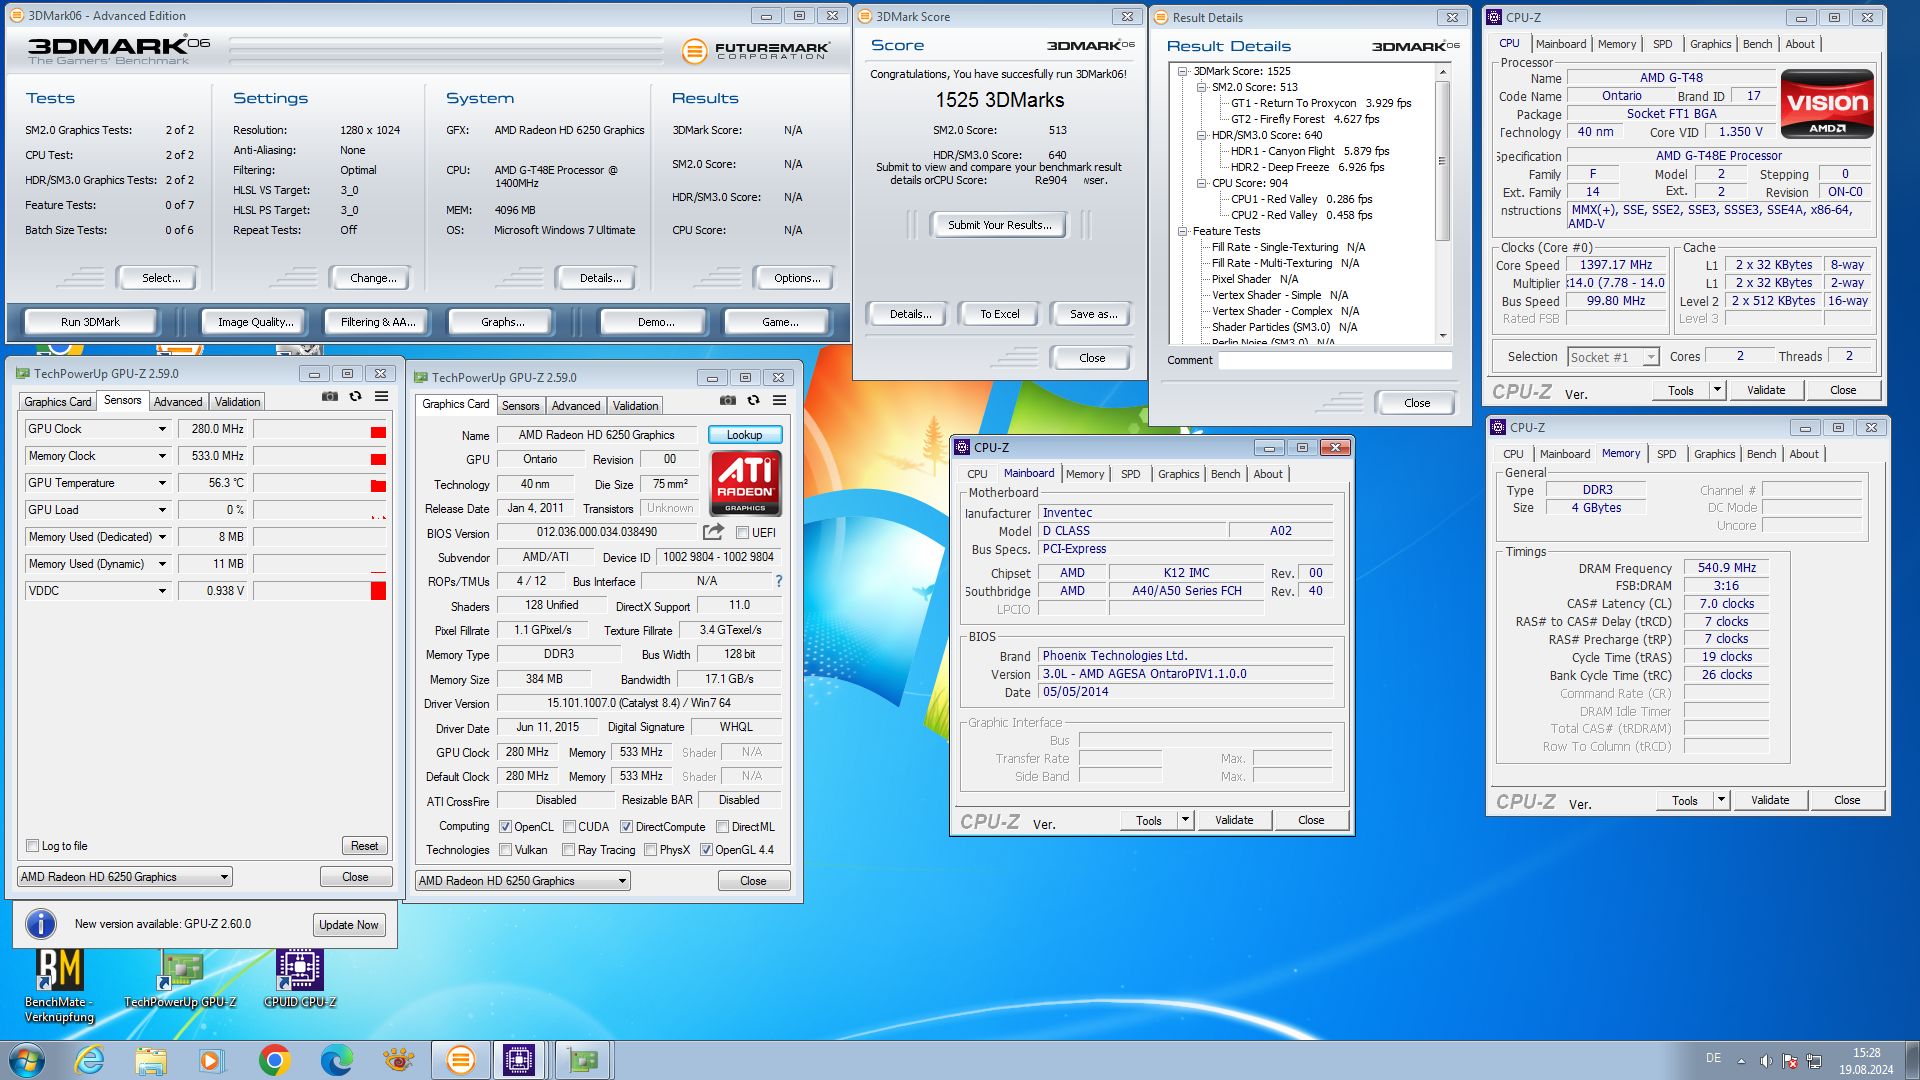Viewport: 1920px width, 1080px height.
Task: Open hamburger menu in GPU-Z Graphics Card window
Action: pos(779,401)
